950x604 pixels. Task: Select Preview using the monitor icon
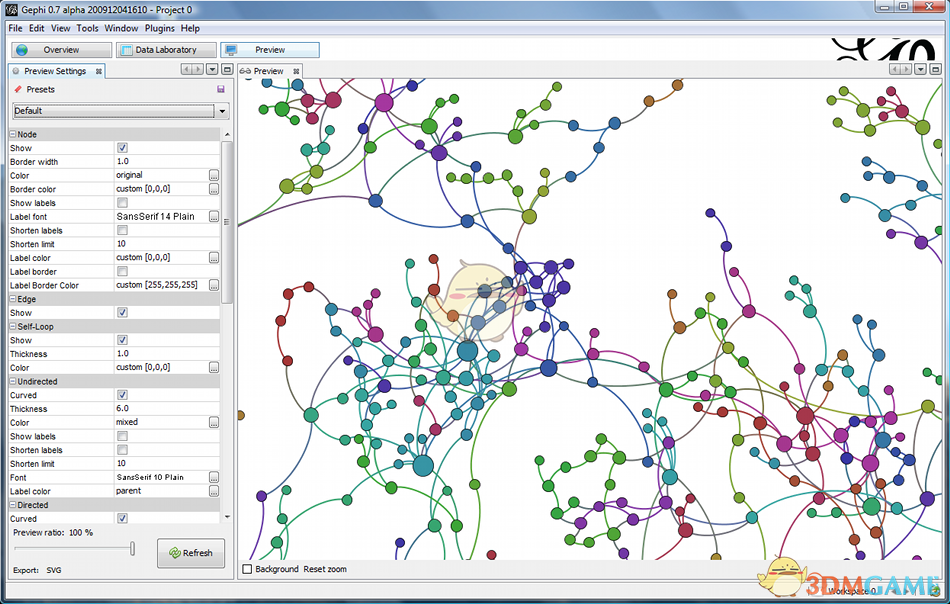tap(230, 49)
